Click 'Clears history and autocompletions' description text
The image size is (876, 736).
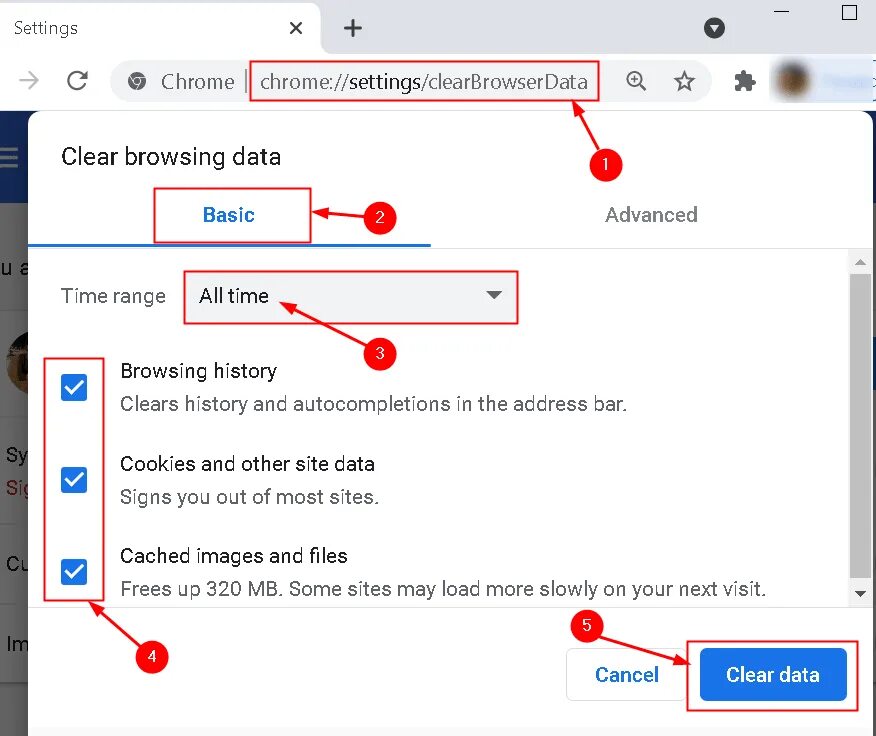point(373,404)
